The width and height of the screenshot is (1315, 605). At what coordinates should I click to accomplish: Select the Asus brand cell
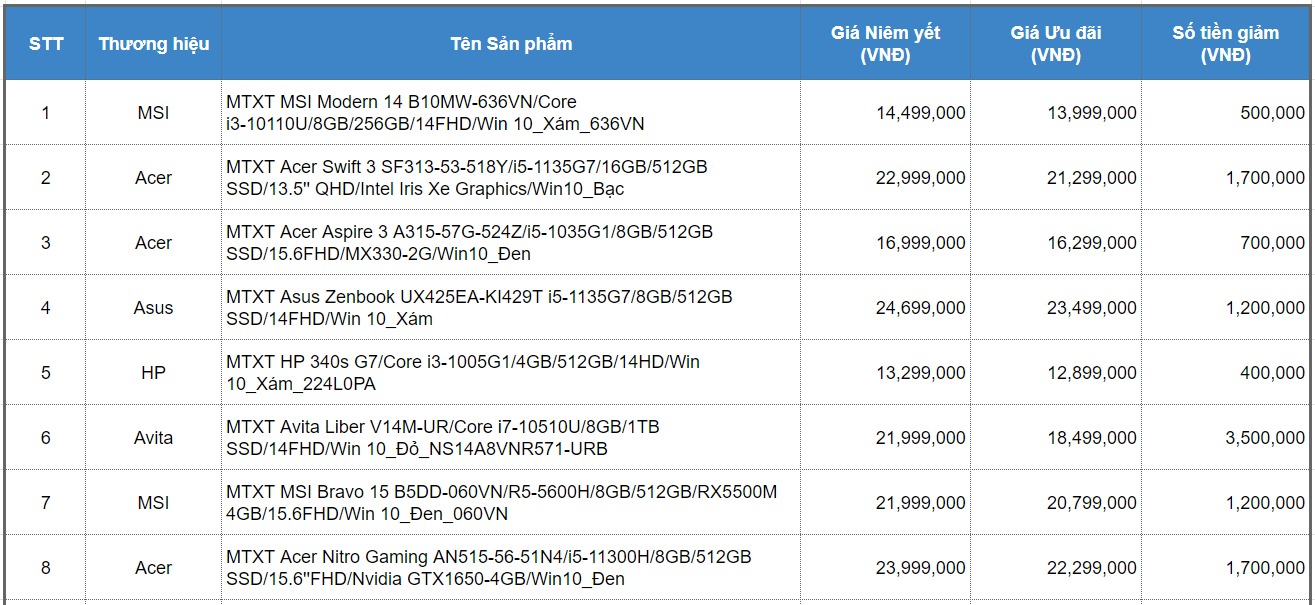tap(154, 308)
